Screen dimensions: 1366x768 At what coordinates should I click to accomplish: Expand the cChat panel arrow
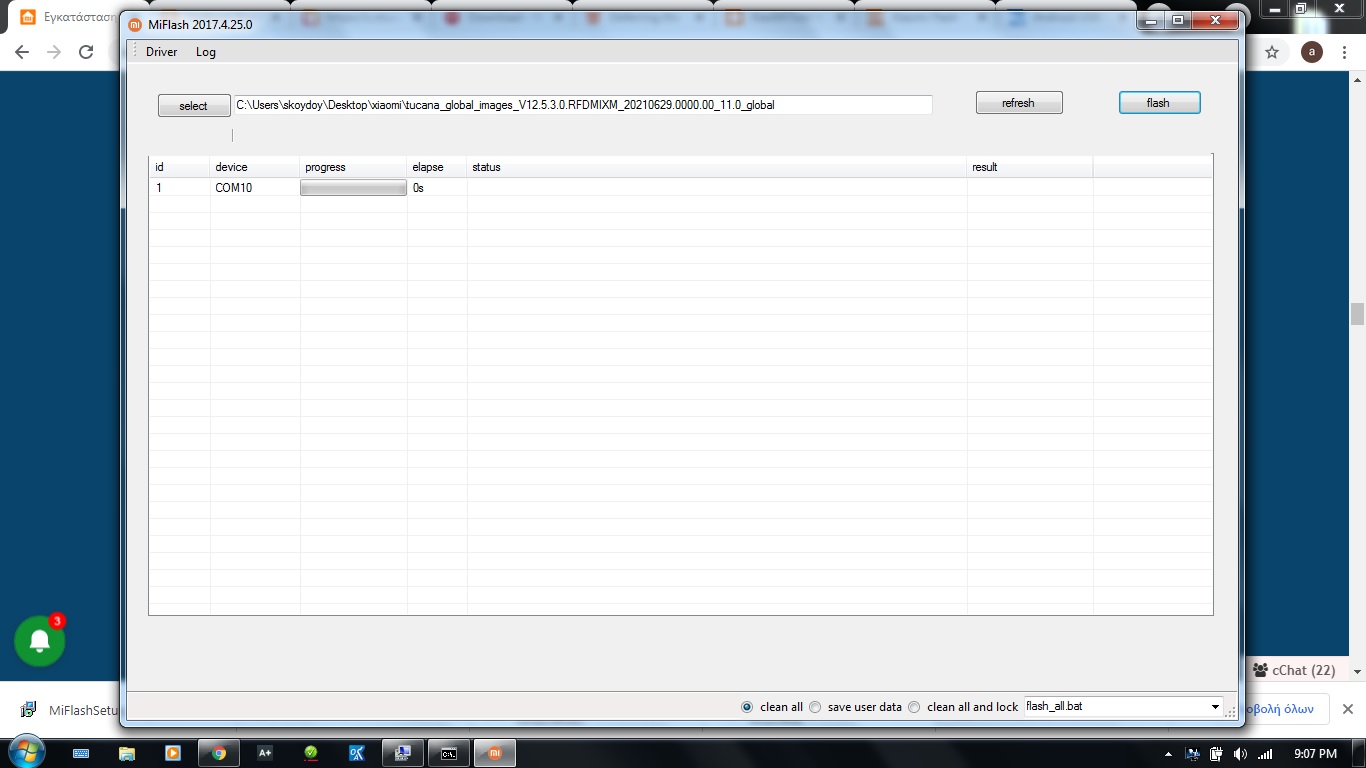click(x=1357, y=671)
